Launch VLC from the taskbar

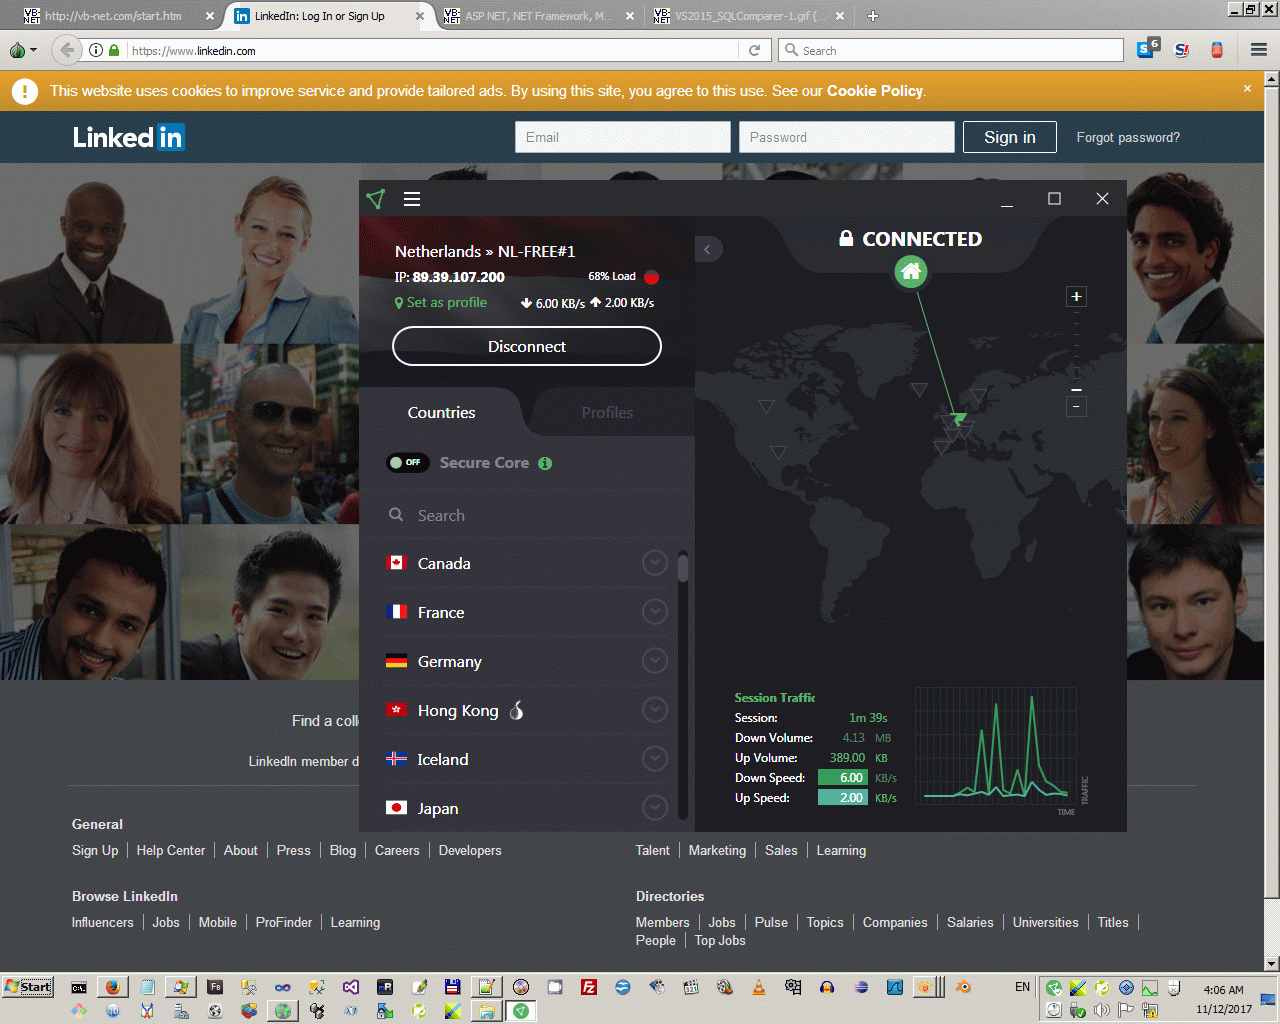(x=759, y=987)
